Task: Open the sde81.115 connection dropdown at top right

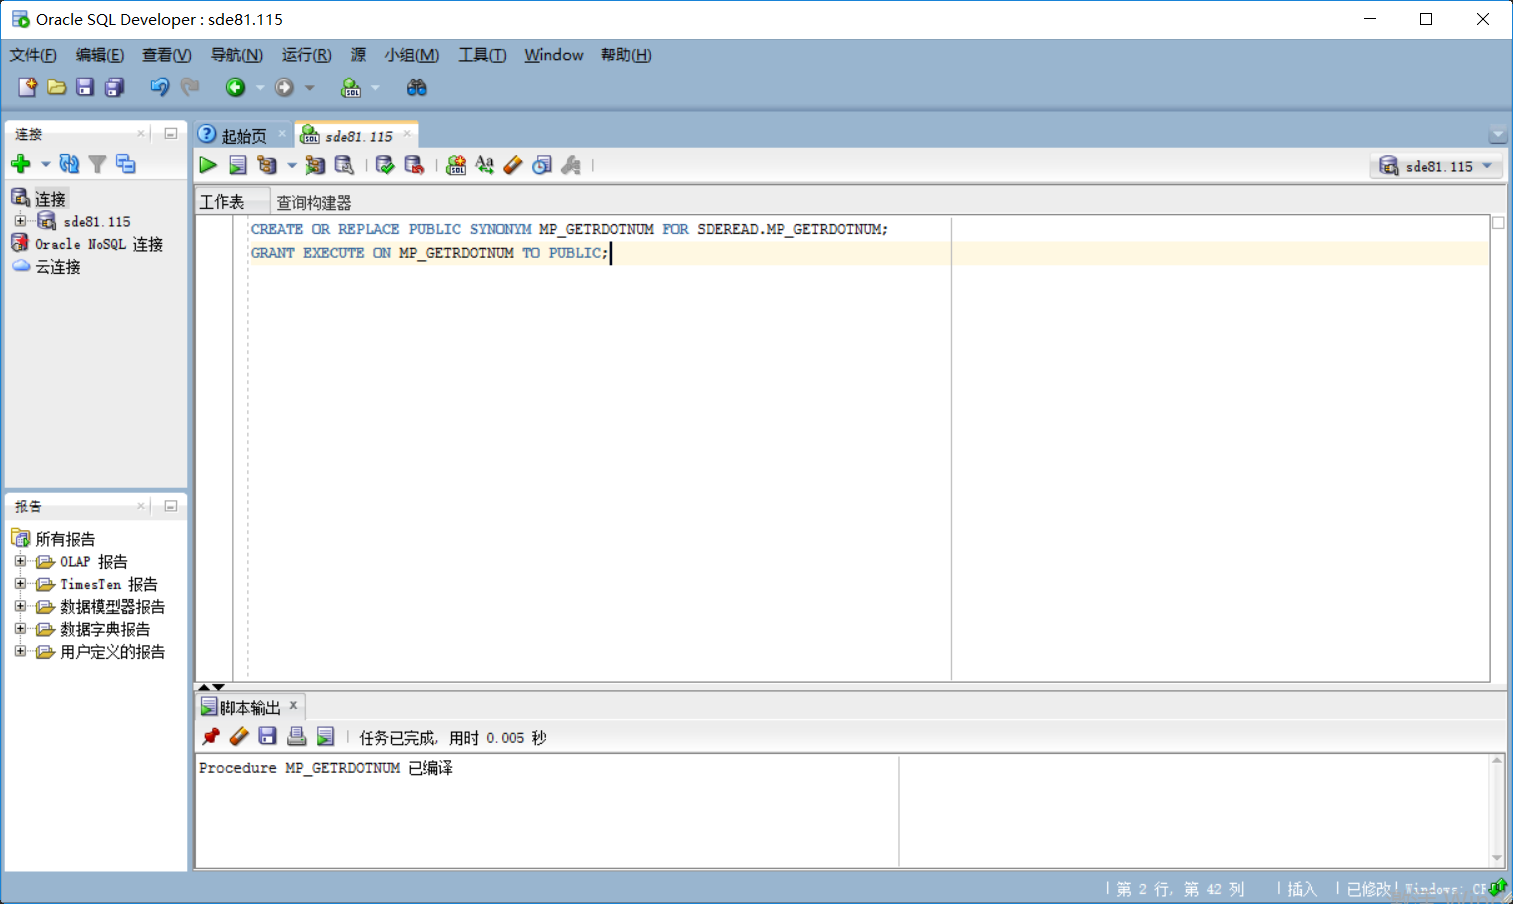Action: pyautogui.click(x=1438, y=166)
